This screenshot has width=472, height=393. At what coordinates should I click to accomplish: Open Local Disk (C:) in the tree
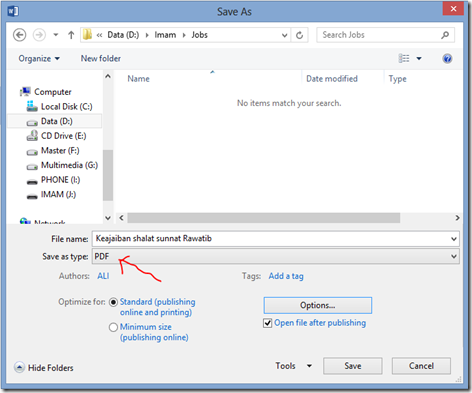pos(66,106)
